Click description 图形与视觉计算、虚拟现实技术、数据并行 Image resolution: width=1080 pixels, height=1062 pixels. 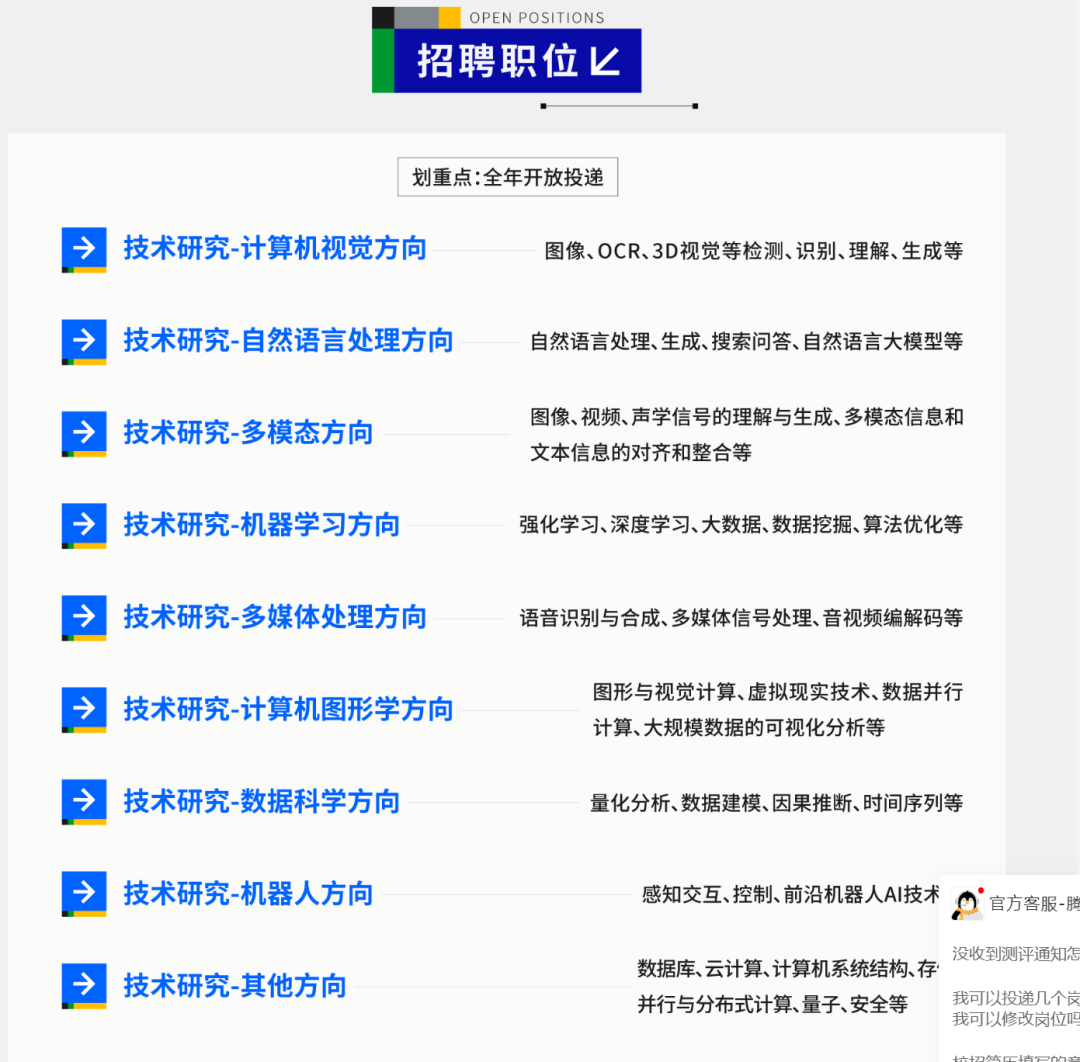point(778,692)
